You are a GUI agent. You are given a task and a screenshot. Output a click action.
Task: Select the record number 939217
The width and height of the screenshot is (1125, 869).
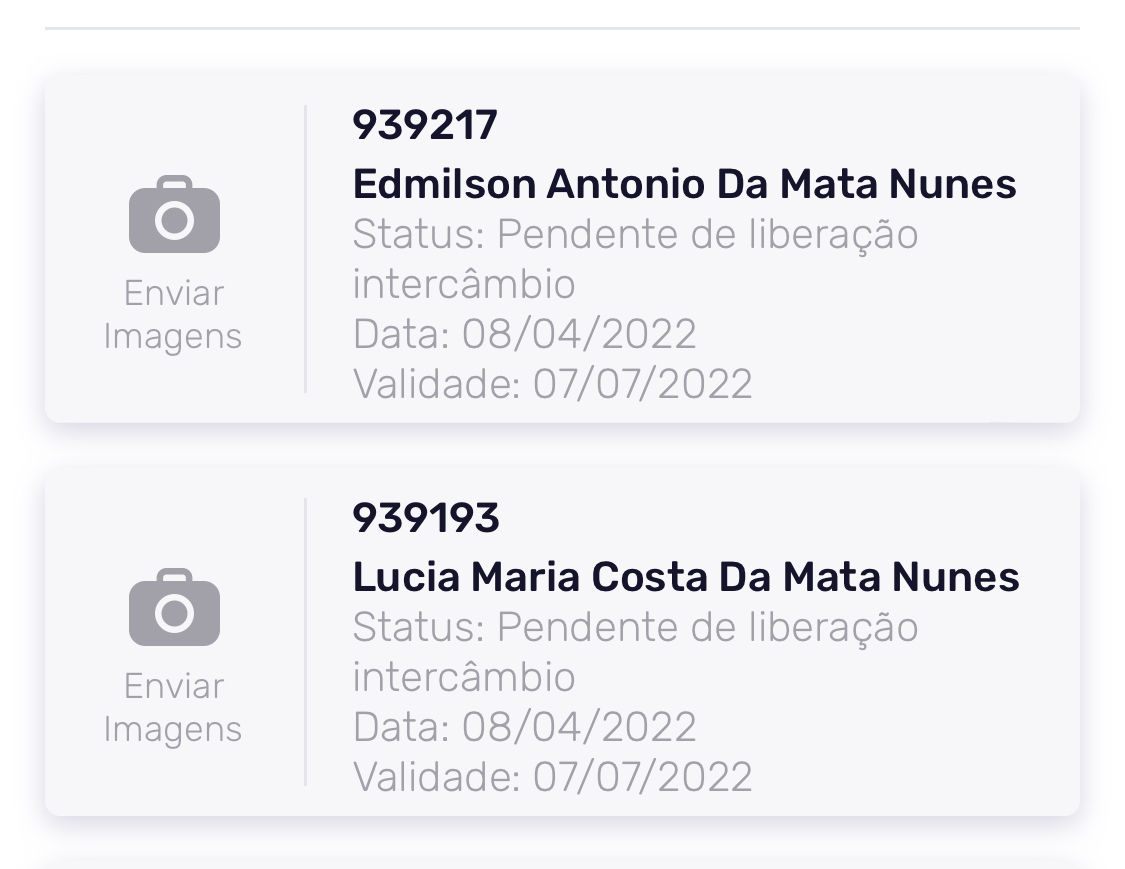pos(425,126)
